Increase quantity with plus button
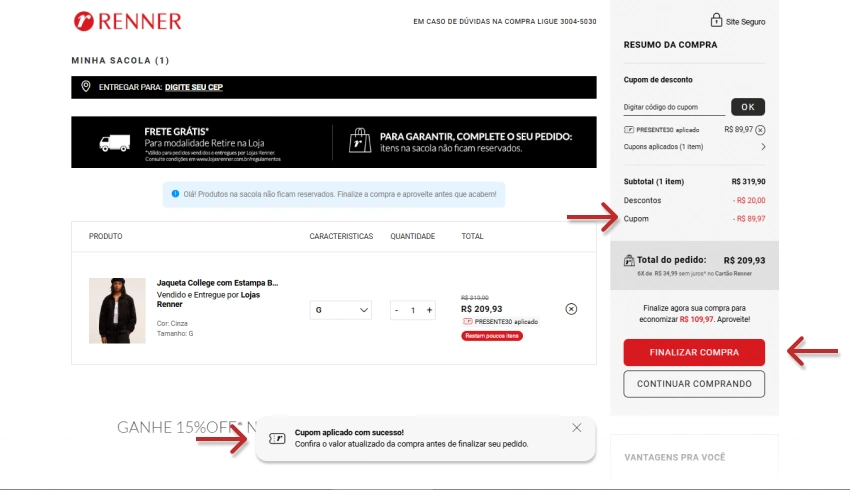 coord(429,310)
